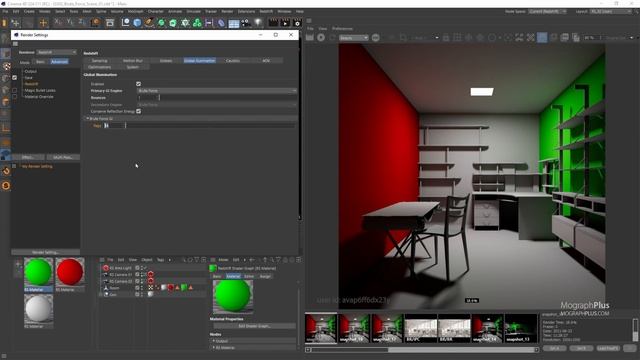This screenshot has height=360, width=640.
Task: Open the Beauty AOV dropdown in RenderView
Action: [353, 38]
